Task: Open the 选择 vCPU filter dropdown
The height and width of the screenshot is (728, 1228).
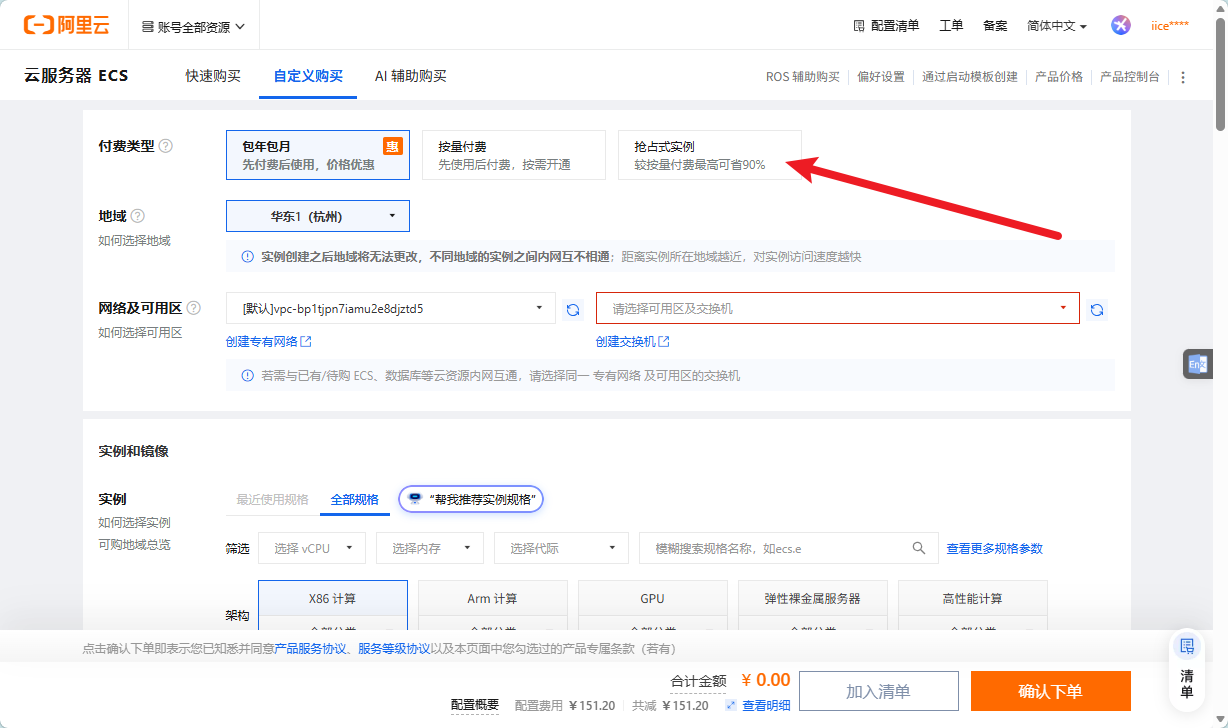Action: tap(313, 548)
